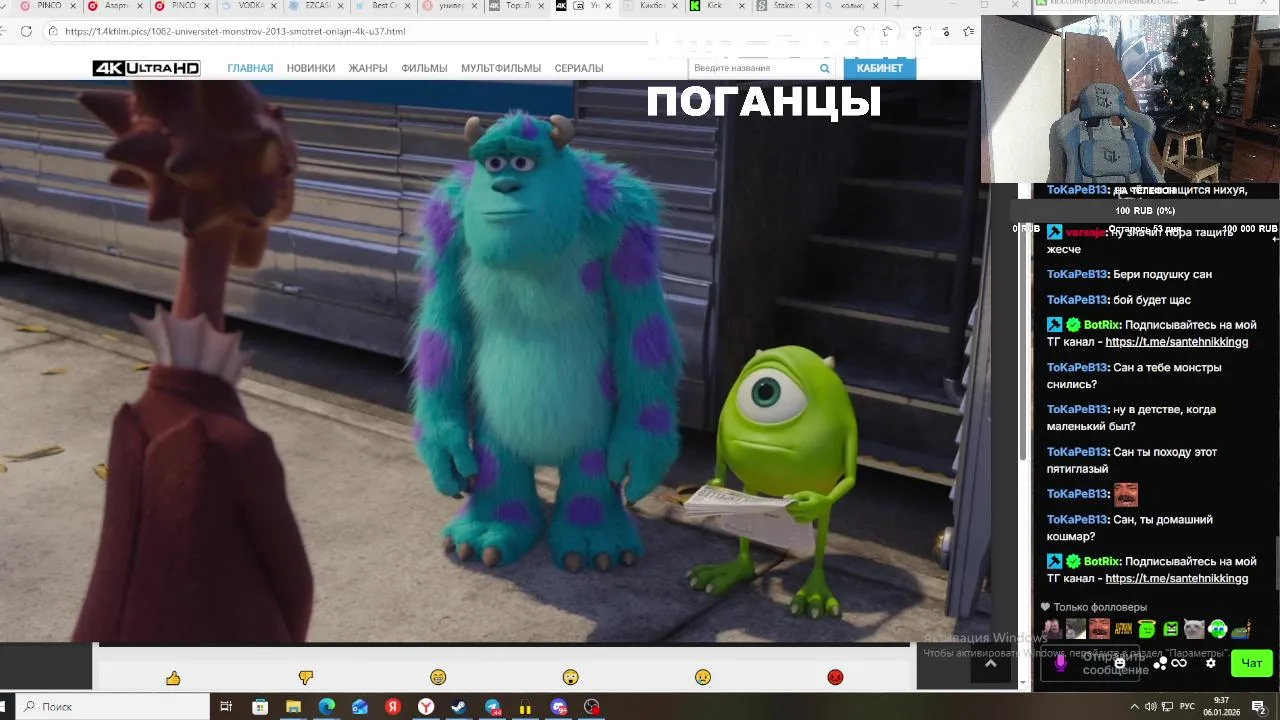Switch to the Stake browser tab
Image resolution: width=1280 pixels, height=720 pixels.
click(x=785, y=6)
